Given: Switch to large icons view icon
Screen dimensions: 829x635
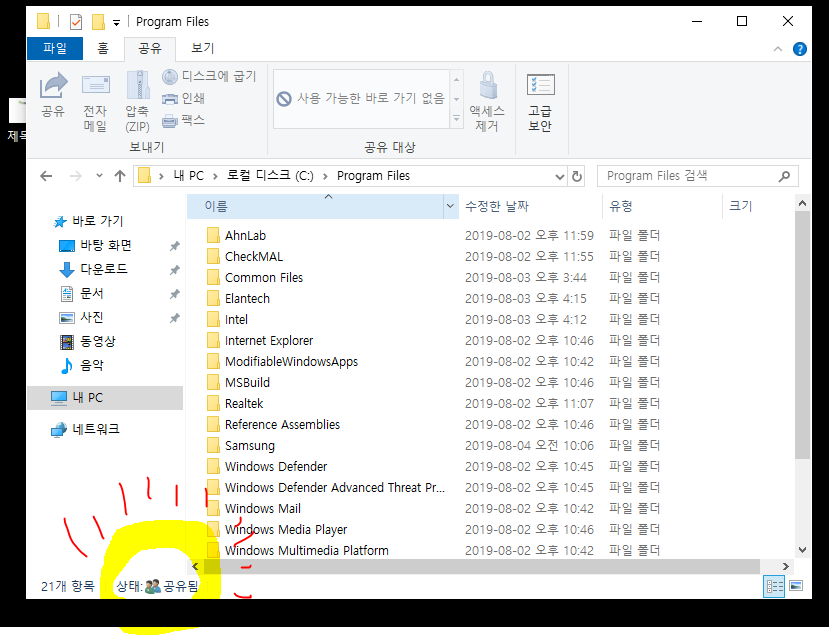Looking at the screenshot, I should pyautogui.click(x=796, y=586).
